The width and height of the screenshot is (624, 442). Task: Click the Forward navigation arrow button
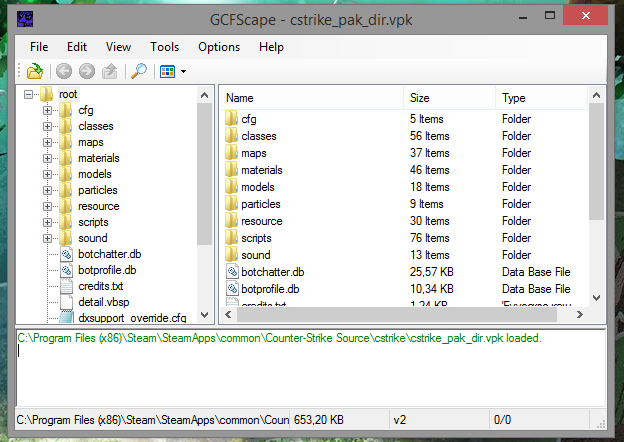pyautogui.click(x=87, y=72)
